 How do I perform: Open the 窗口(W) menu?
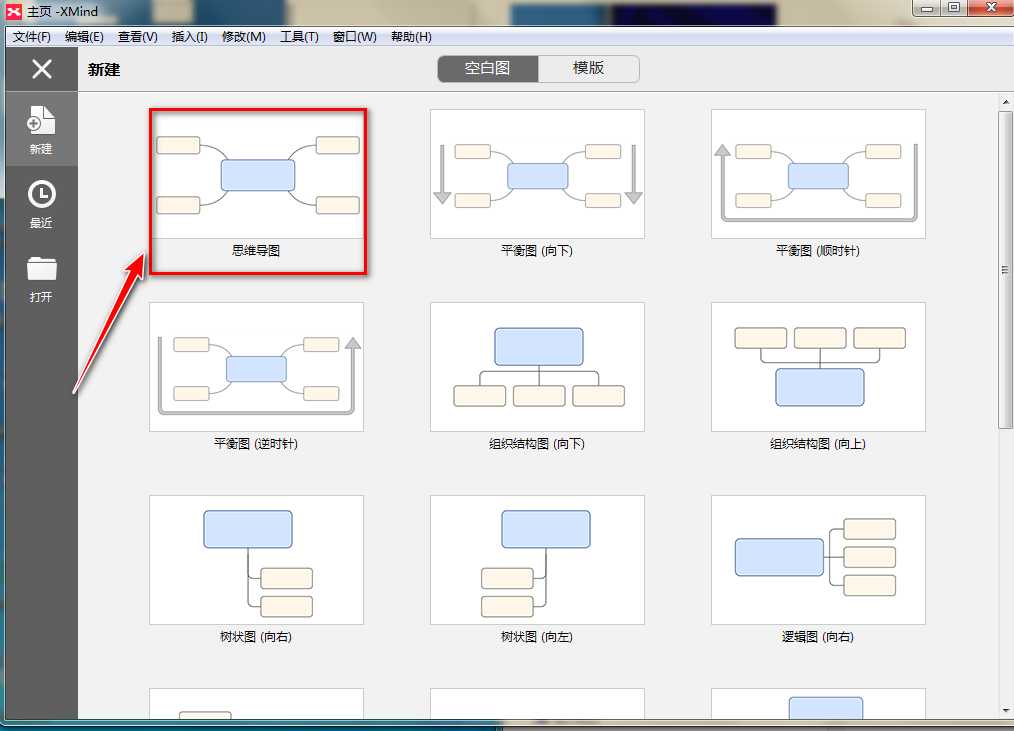[354, 37]
